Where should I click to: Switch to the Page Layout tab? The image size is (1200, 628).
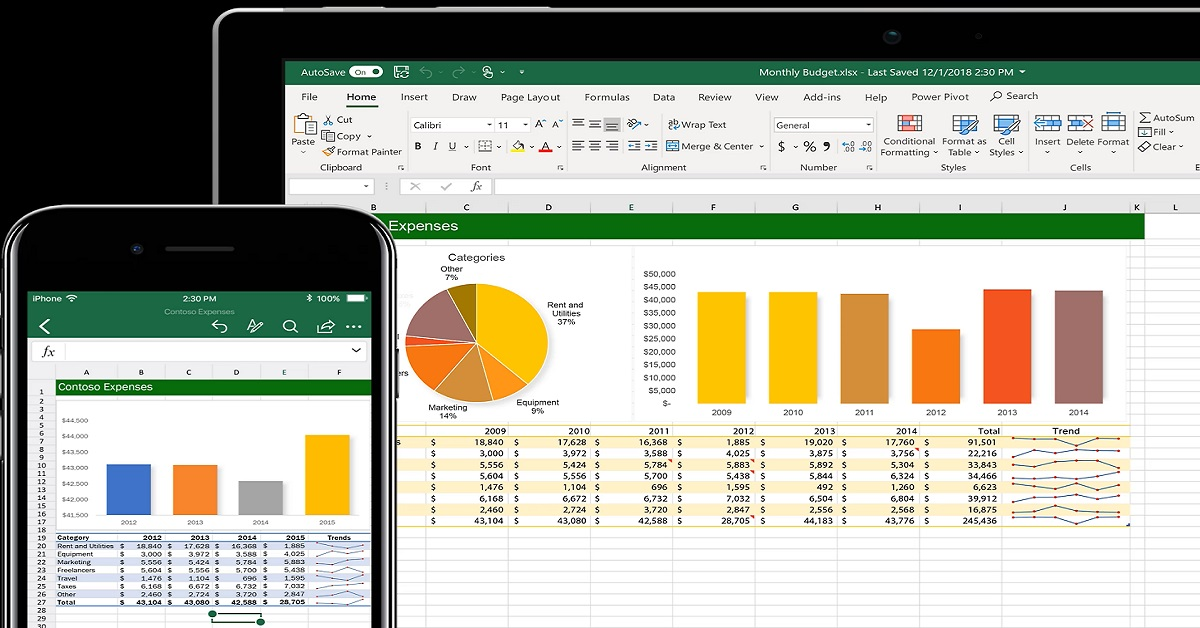click(x=530, y=97)
